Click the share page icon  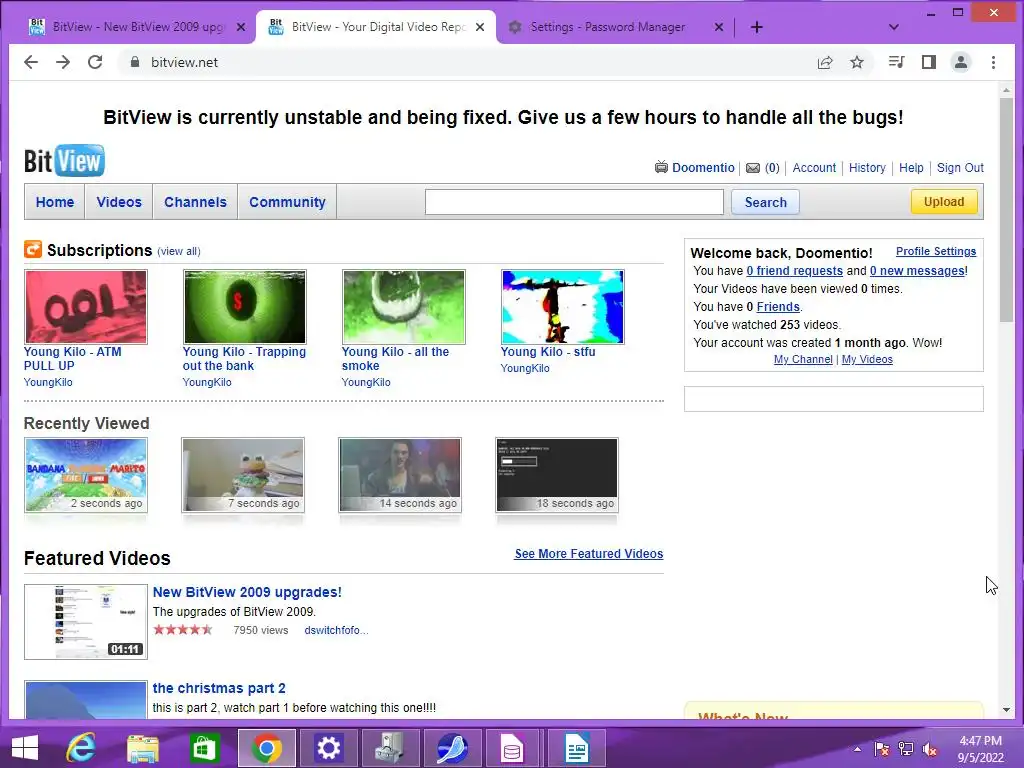(825, 62)
